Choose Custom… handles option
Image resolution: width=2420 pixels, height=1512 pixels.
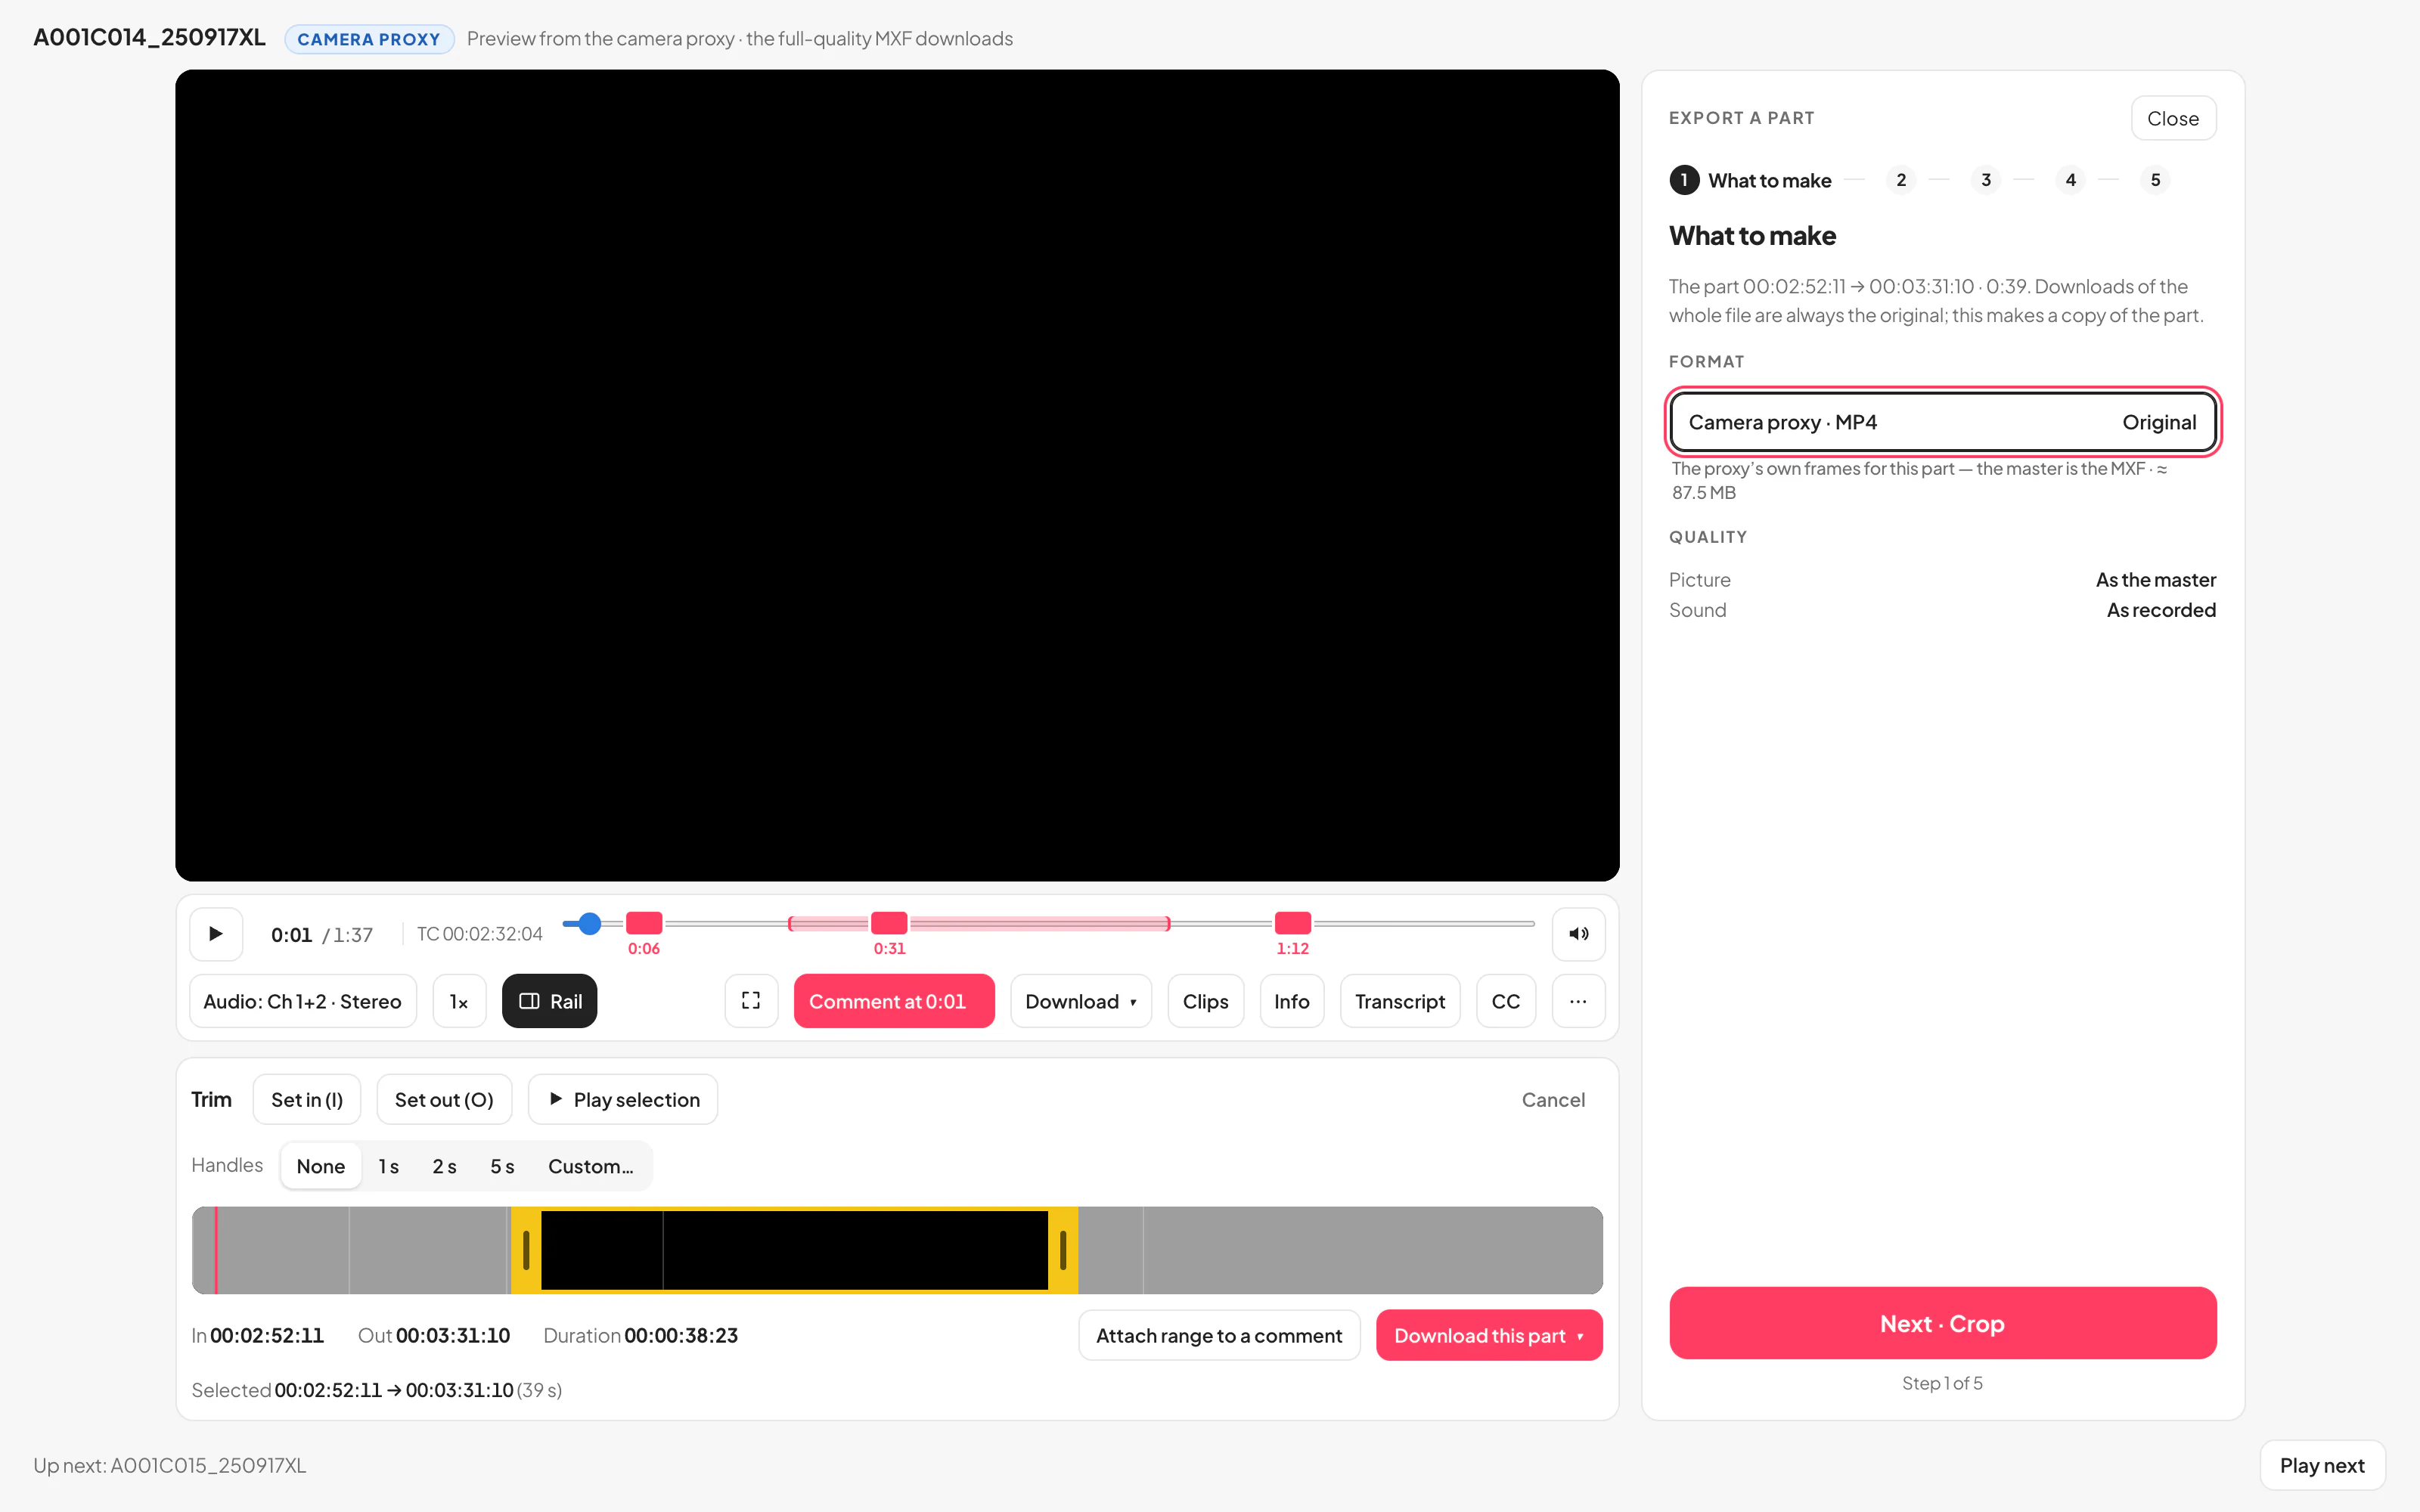pyautogui.click(x=590, y=1166)
